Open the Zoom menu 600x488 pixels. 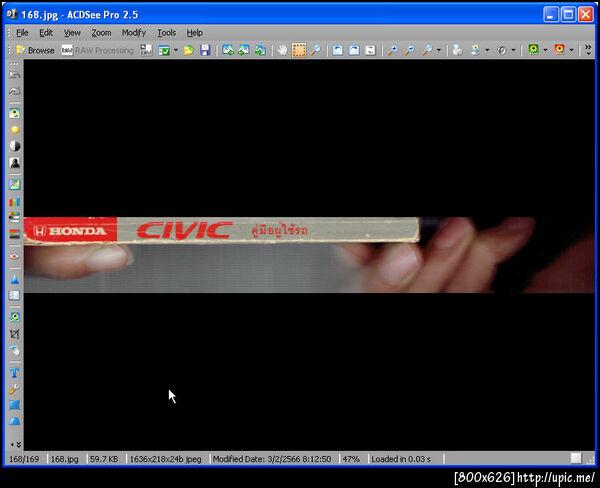click(x=101, y=33)
